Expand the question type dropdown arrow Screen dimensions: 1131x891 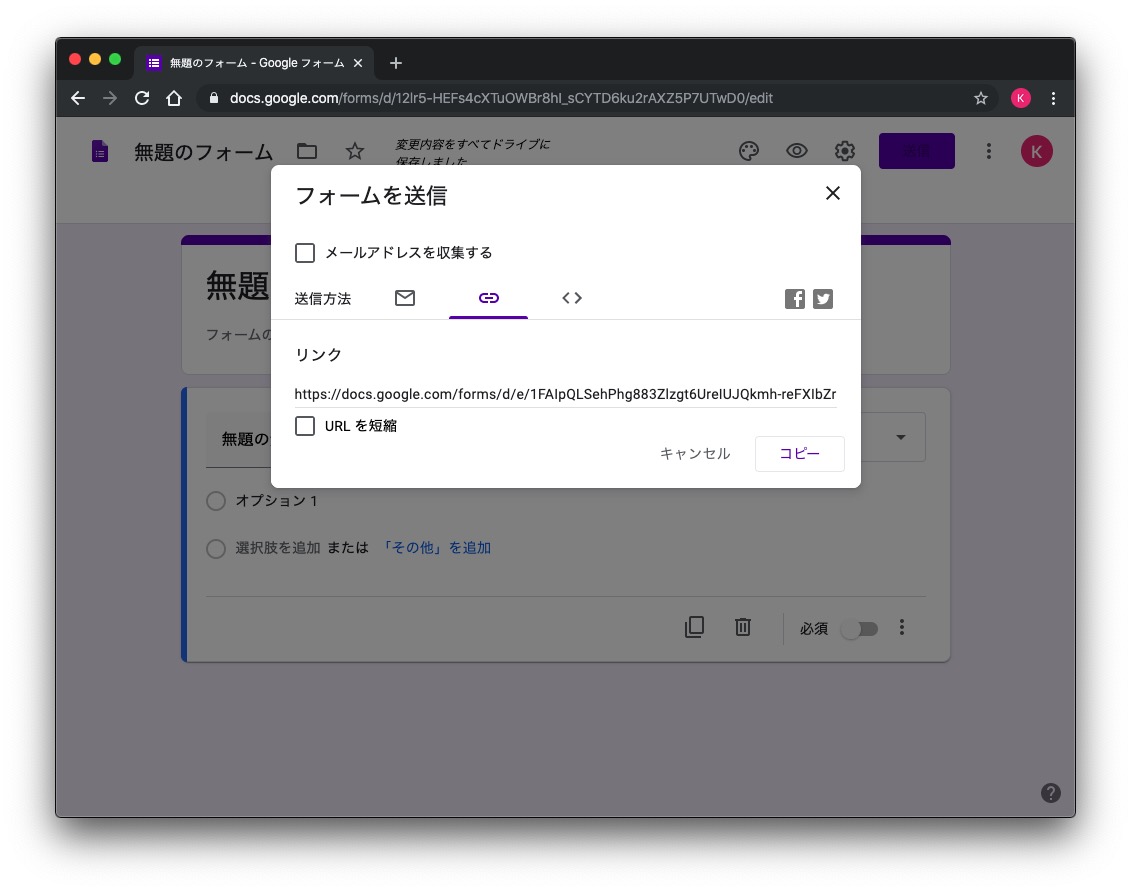[901, 438]
